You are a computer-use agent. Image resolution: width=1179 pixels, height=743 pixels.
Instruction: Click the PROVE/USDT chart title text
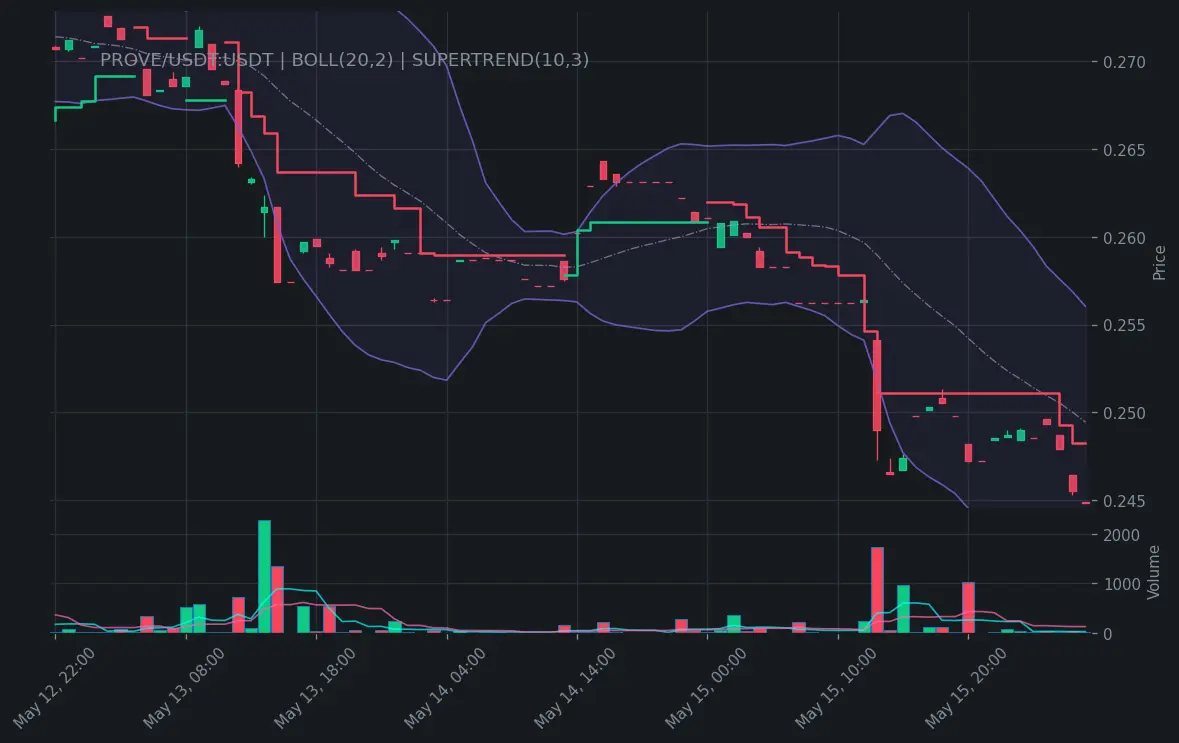point(344,60)
